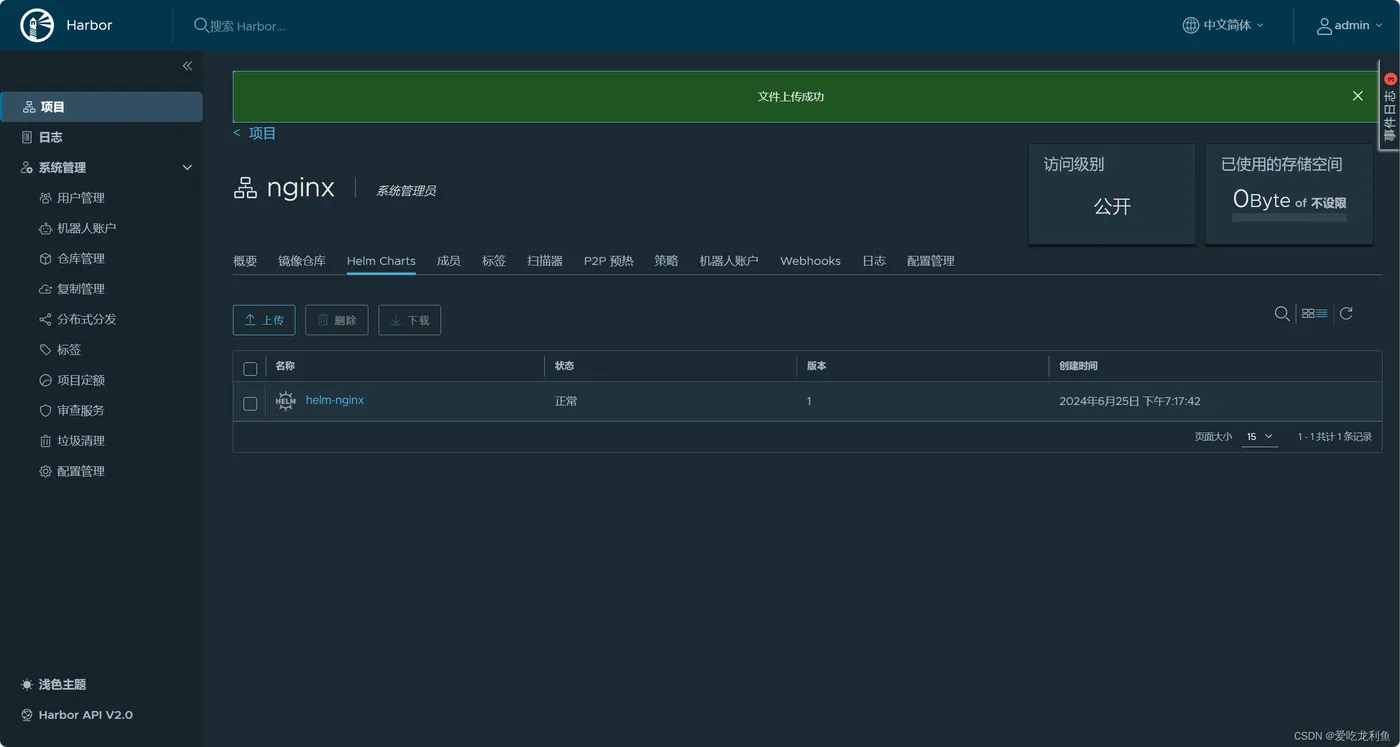Switch to list view layout

[x=1322, y=314]
